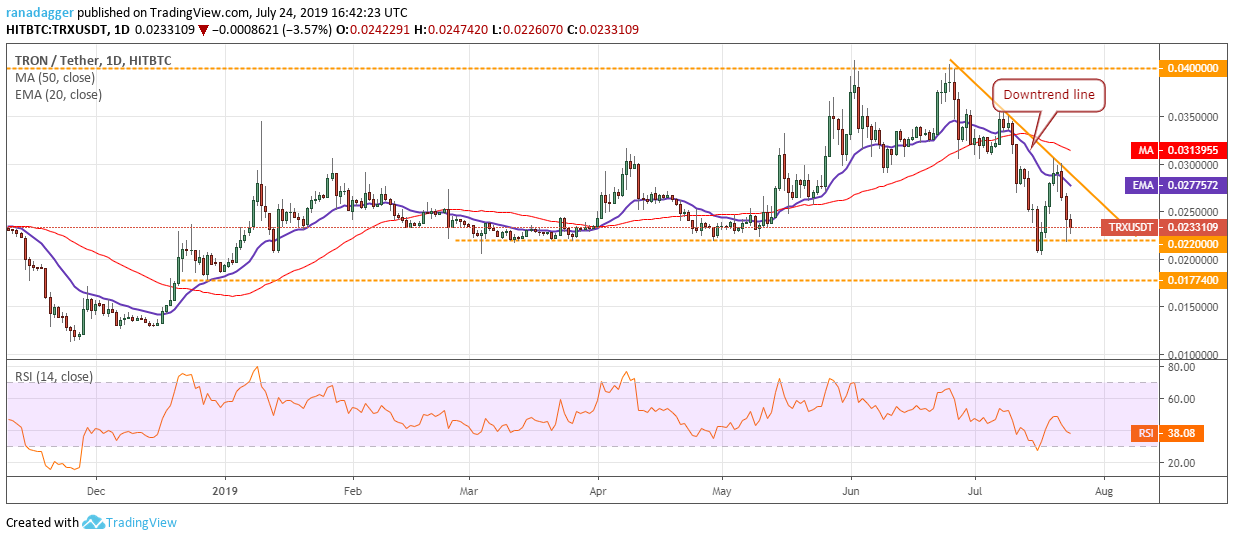Click the MA value 0.0313955
The width and height of the screenshot is (1234, 540).
coord(1195,150)
